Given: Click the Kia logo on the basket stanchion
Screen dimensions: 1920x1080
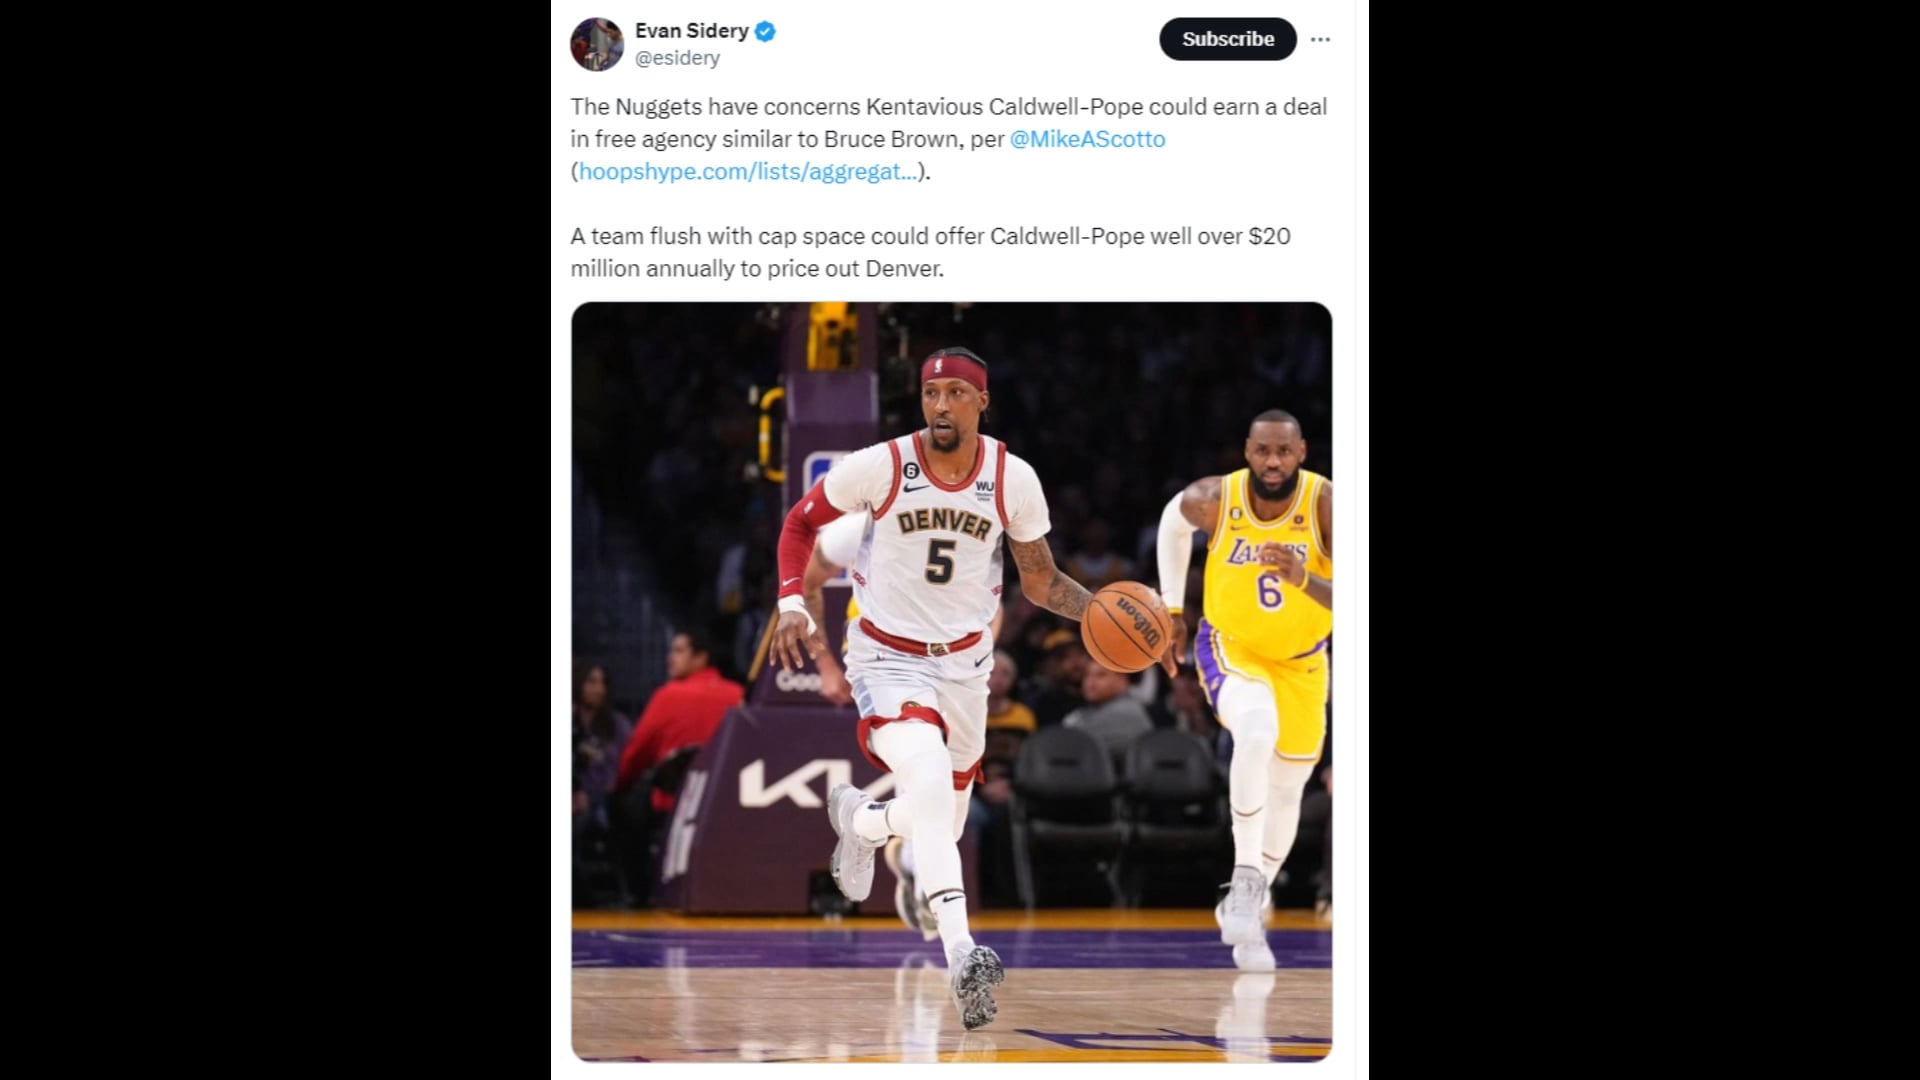Looking at the screenshot, I should [808, 783].
